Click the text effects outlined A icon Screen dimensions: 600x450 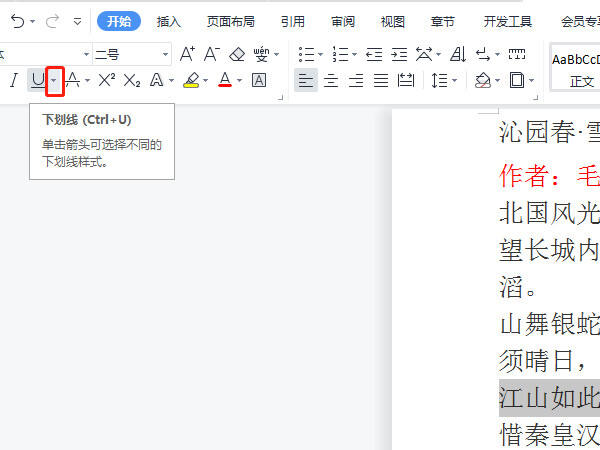pyautogui.click(x=157, y=80)
